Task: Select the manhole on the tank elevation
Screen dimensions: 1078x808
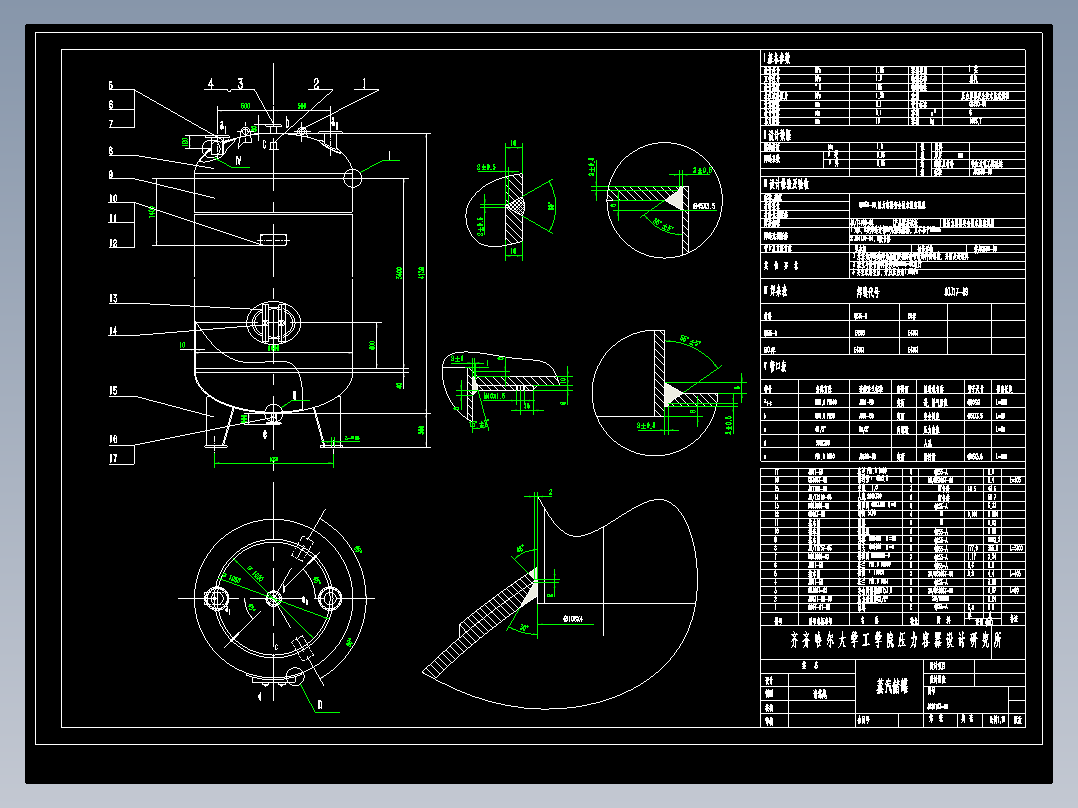Action: click(274, 322)
